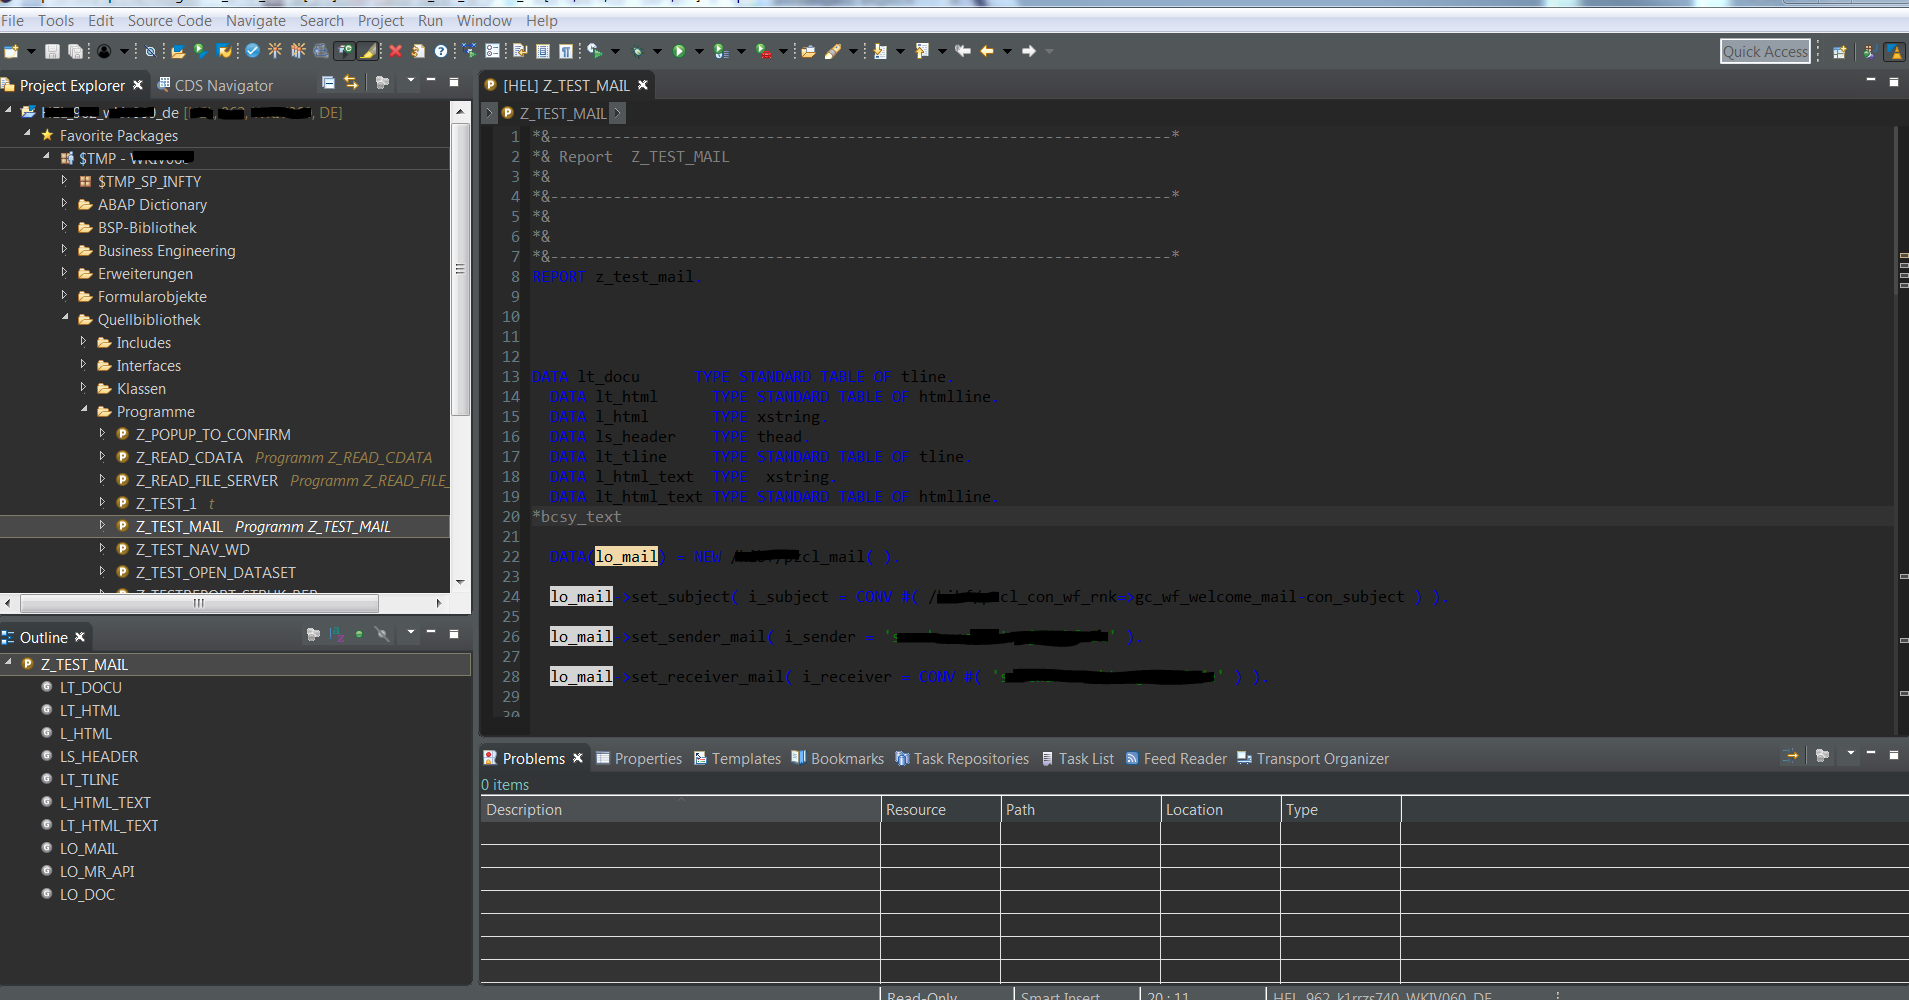This screenshot has width=1909, height=1000.
Task: Click the Open Perspective icon
Action: [x=1839, y=52]
